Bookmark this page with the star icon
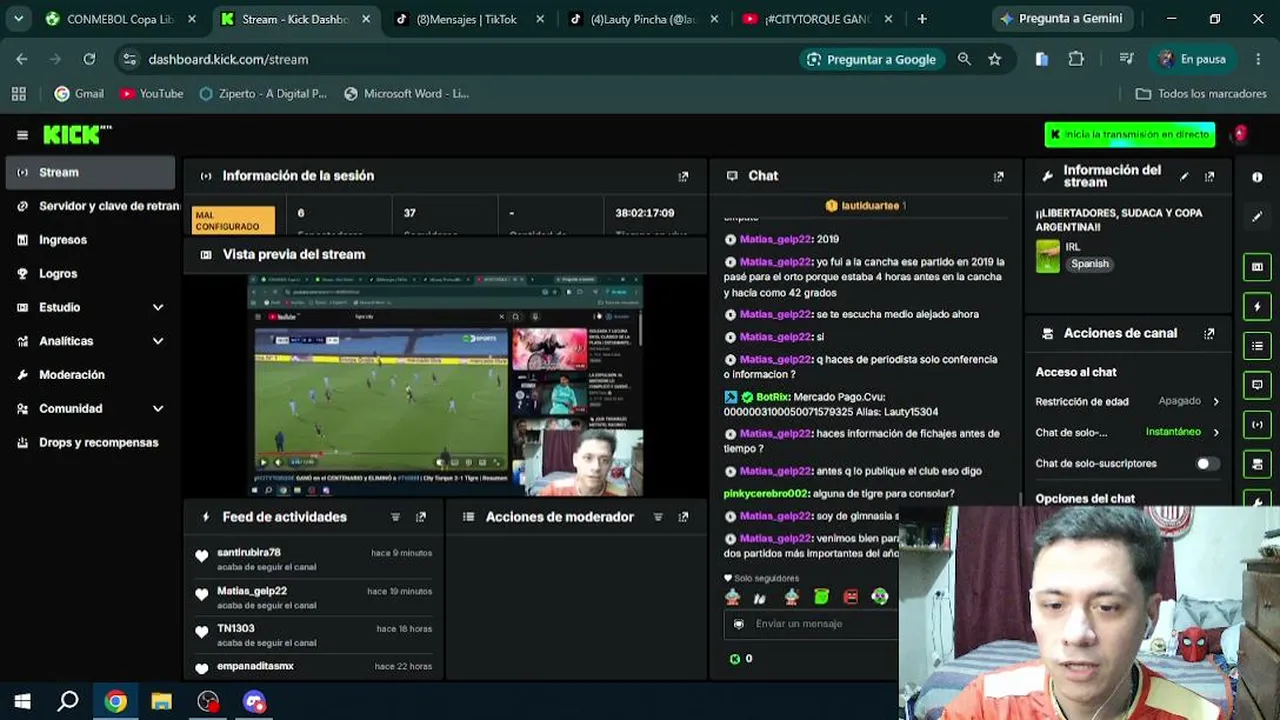Image resolution: width=1280 pixels, height=720 pixels. [995, 59]
